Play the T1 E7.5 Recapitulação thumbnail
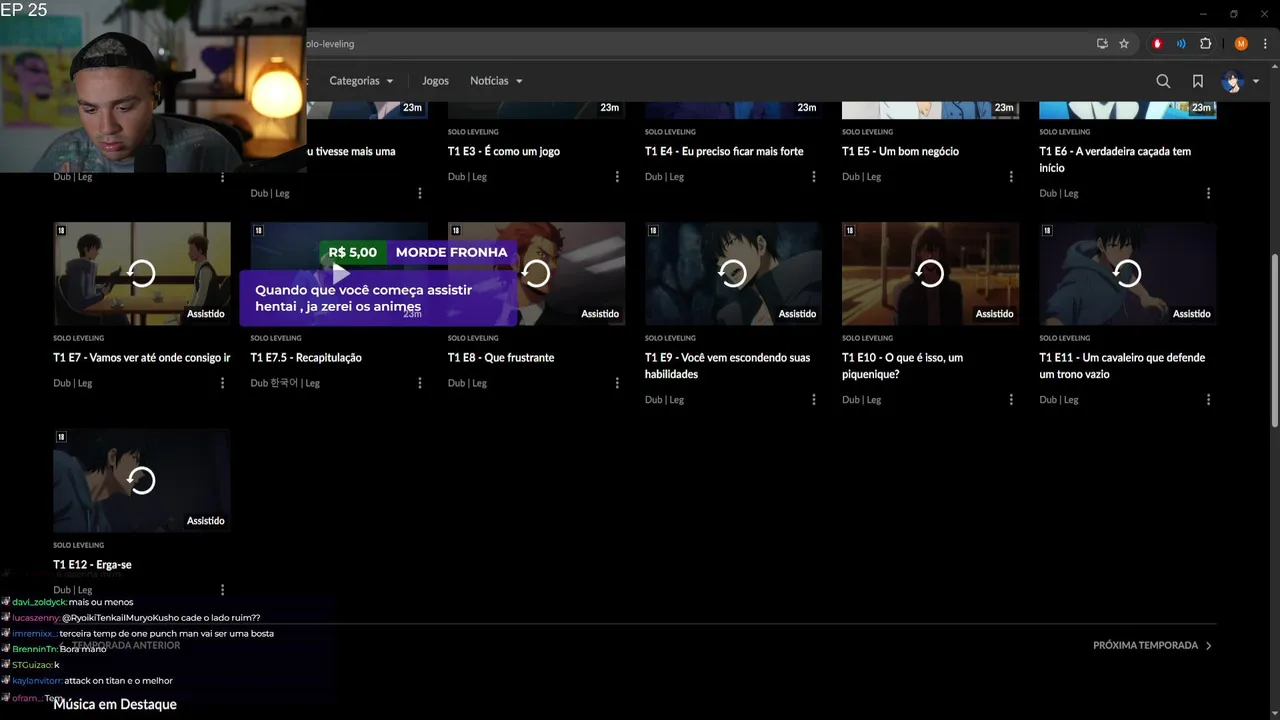This screenshot has height=720, width=1280. [339, 273]
